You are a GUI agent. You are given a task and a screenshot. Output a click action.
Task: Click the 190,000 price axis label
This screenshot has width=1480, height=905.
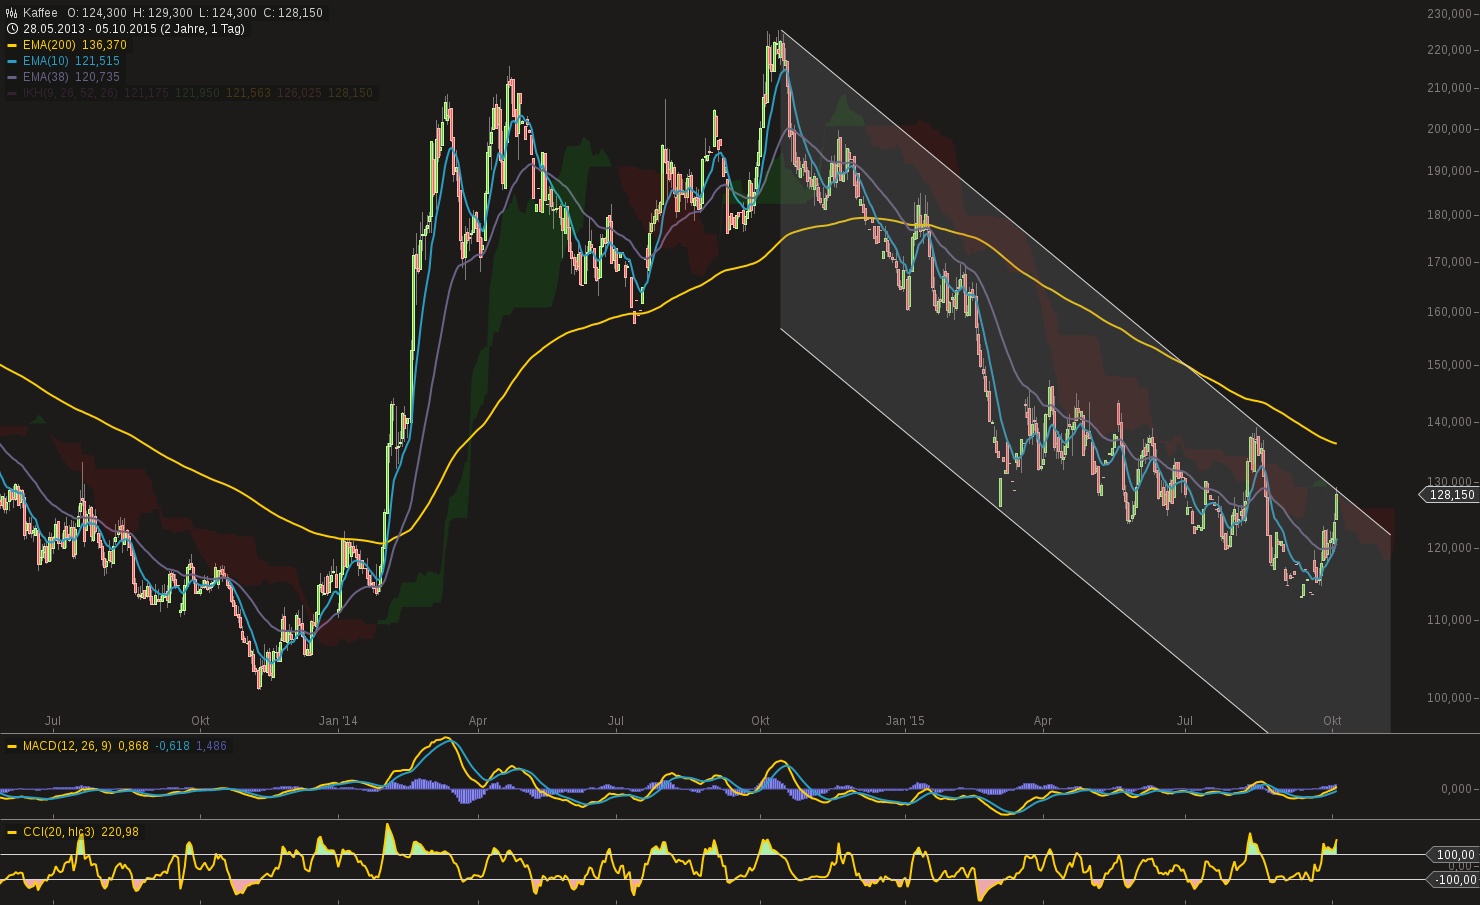(1449, 171)
